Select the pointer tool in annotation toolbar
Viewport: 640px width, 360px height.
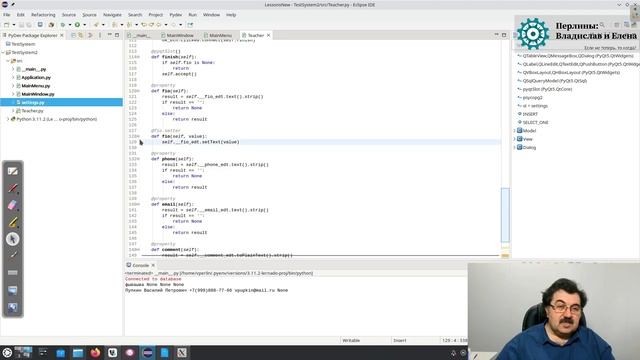pyautogui.click(x=13, y=239)
